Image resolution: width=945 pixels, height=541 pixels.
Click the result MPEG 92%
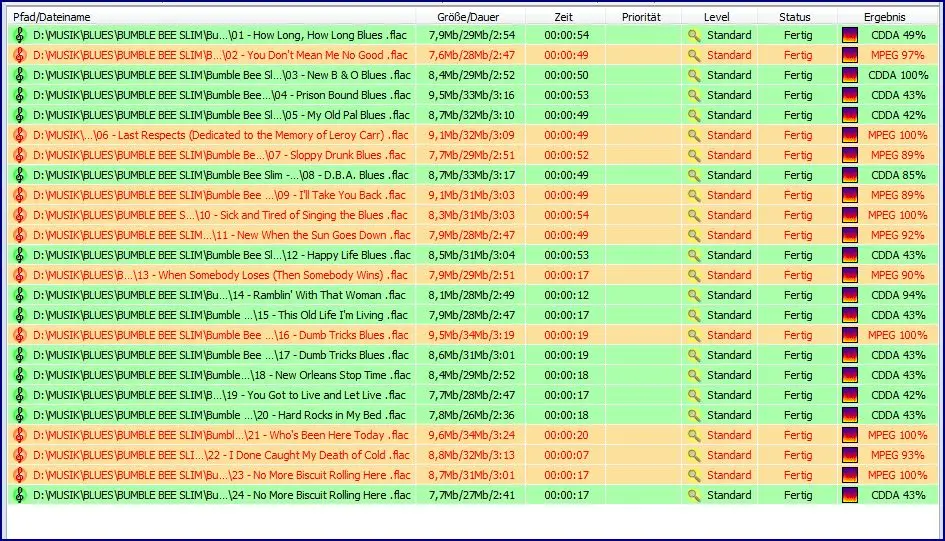(x=897, y=235)
